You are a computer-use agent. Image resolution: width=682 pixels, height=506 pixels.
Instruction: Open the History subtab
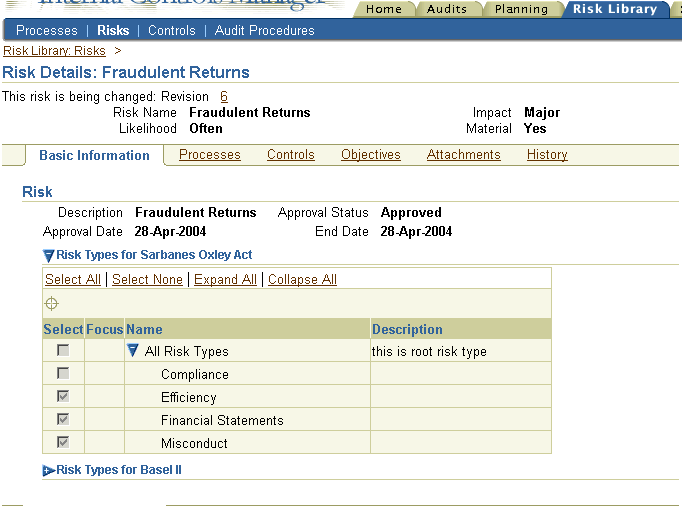(x=547, y=154)
